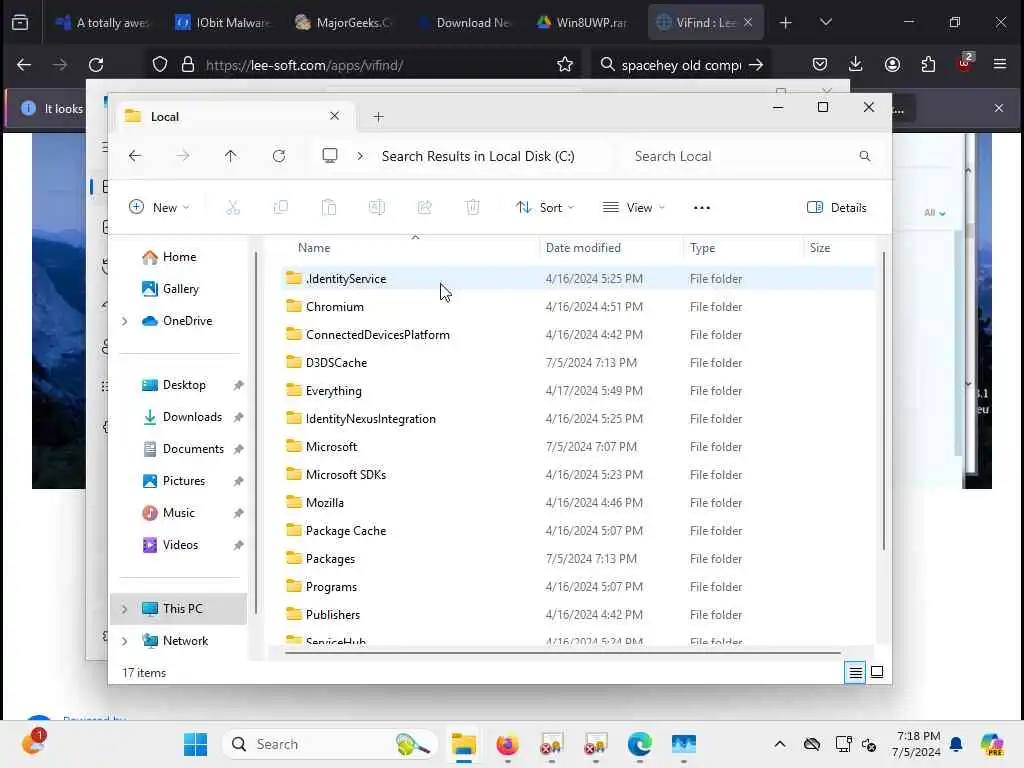This screenshot has width=1024, height=768.
Task: Open Microsoft Edge from taskbar
Action: point(639,744)
